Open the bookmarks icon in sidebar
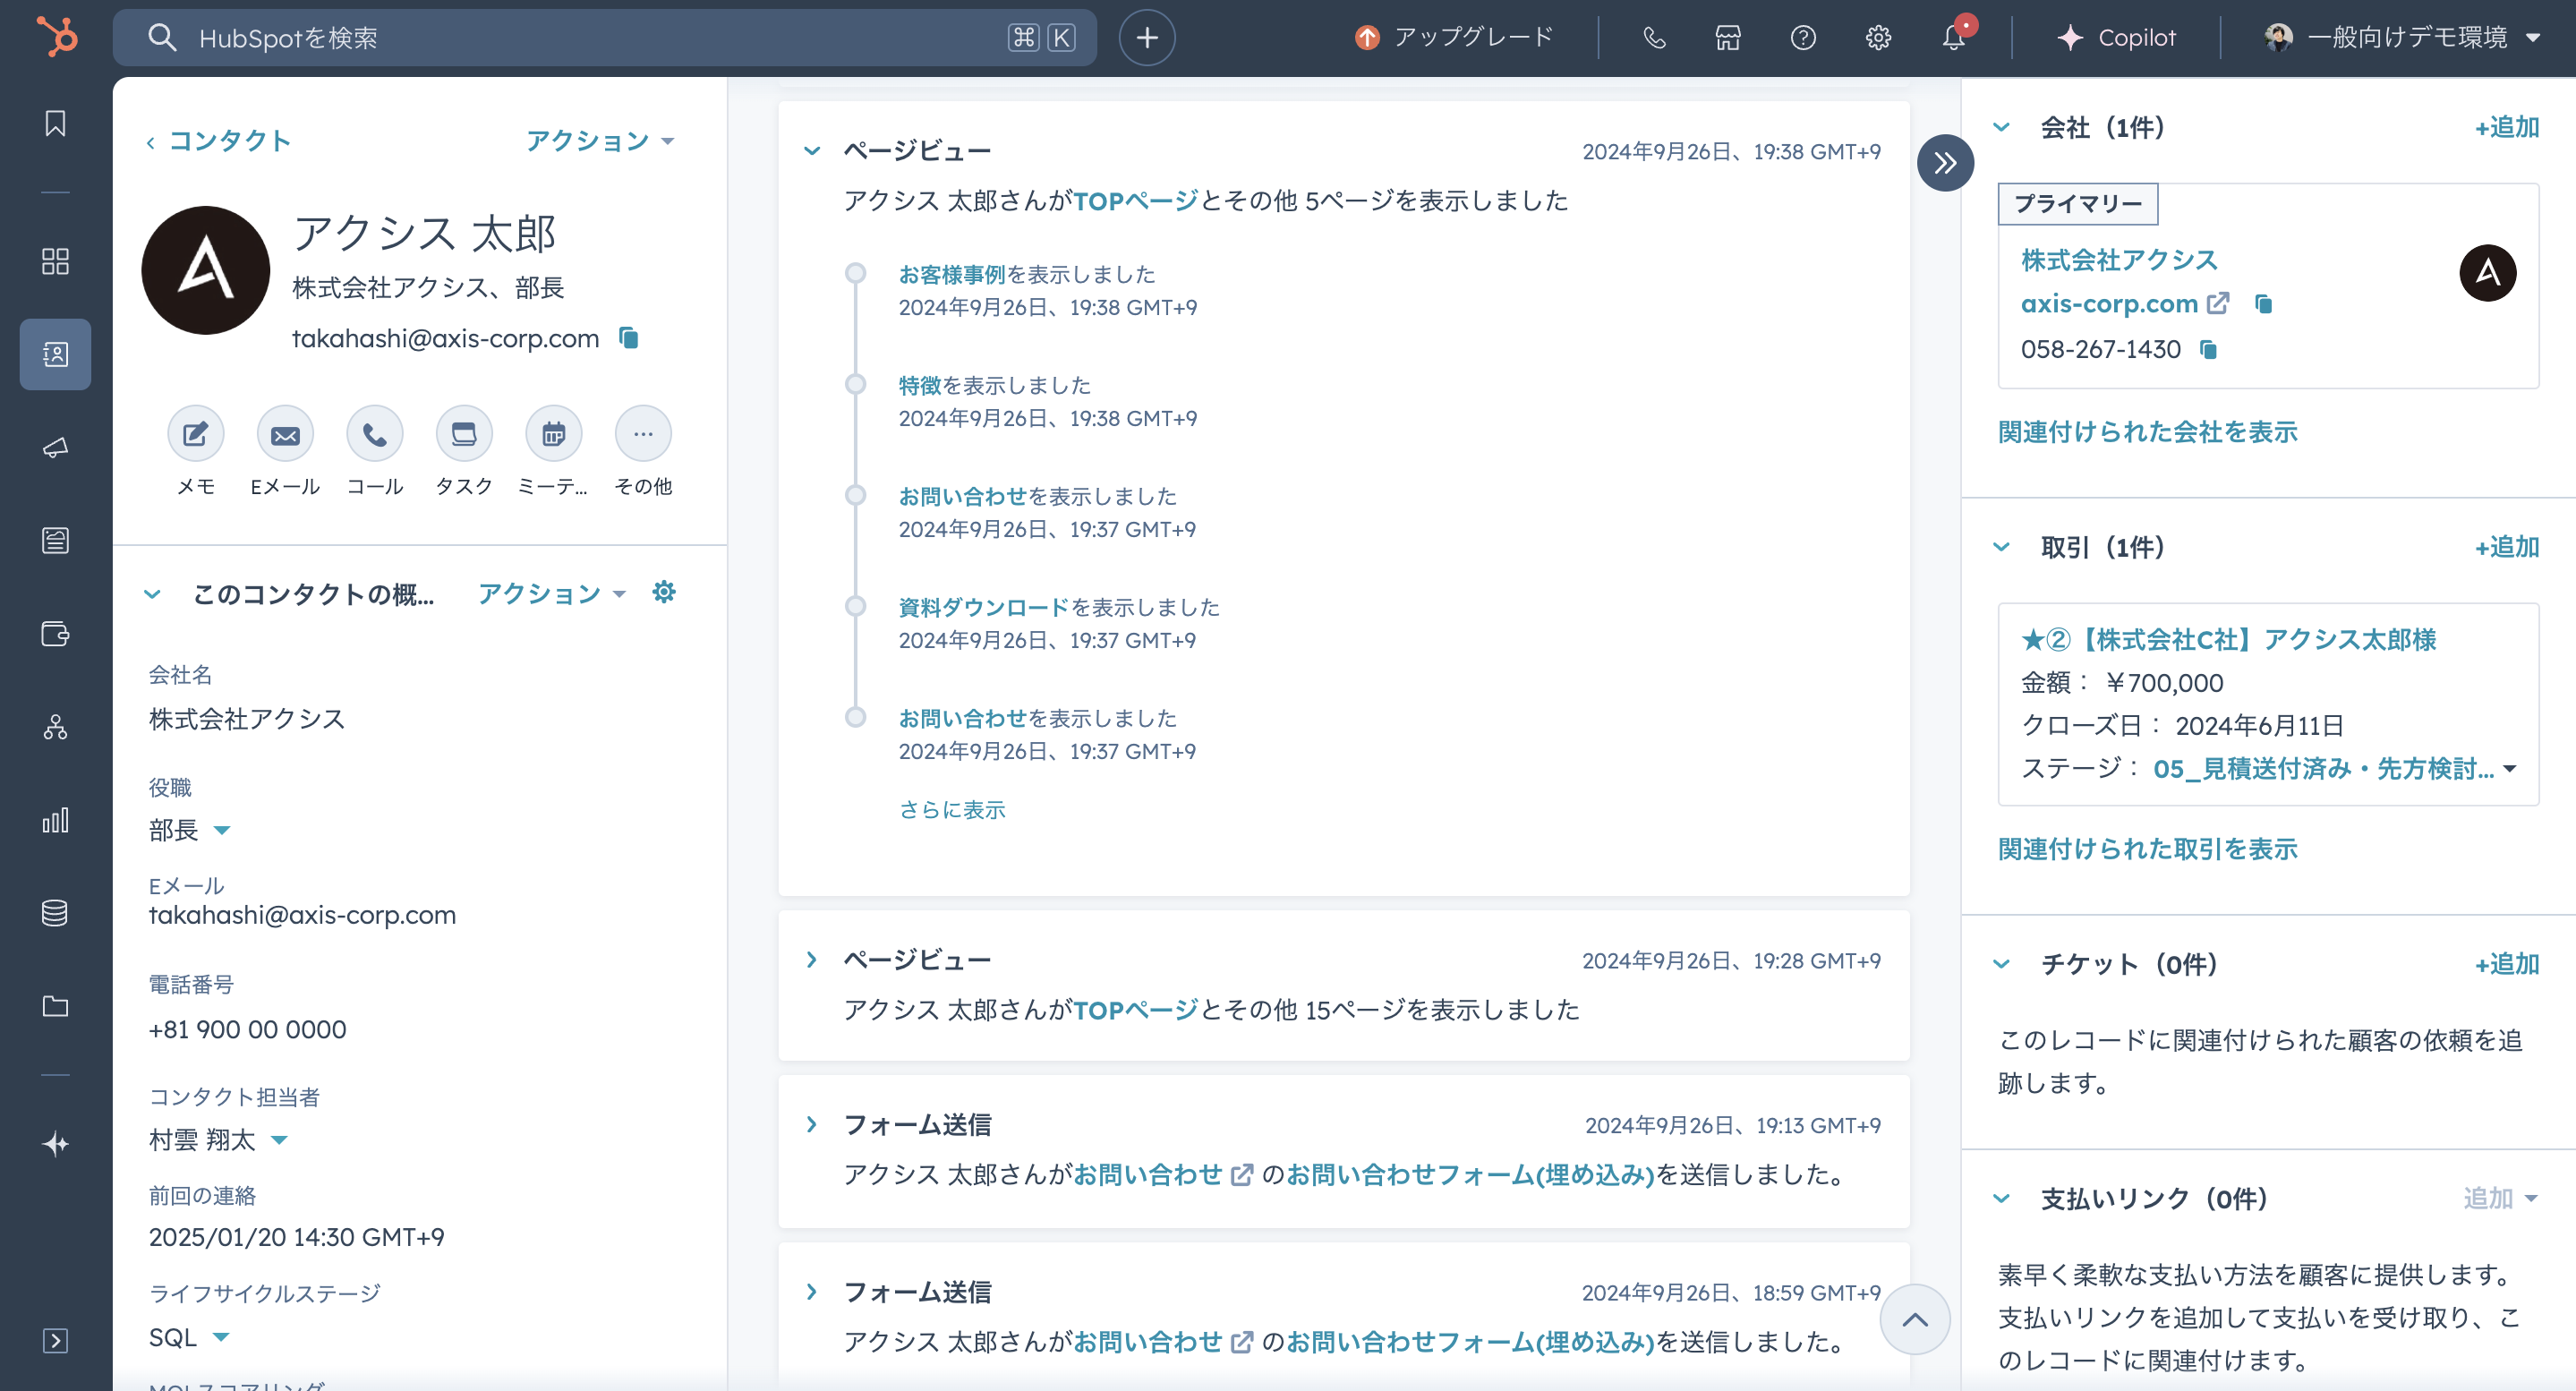This screenshot has height=1391, width=2576. (55, 123)
